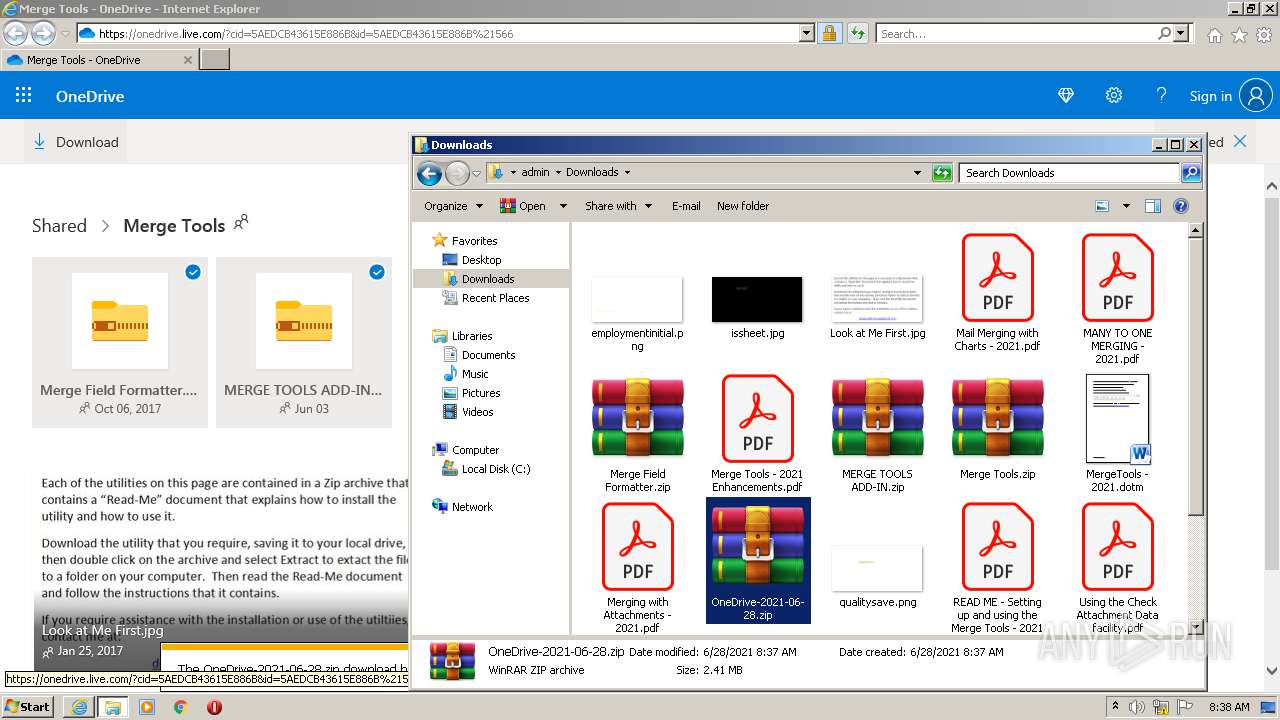Uncheck the MERGE TOOLS ADD-IN selection circle
The image size is (1280, 720).
tap(377, 272)
